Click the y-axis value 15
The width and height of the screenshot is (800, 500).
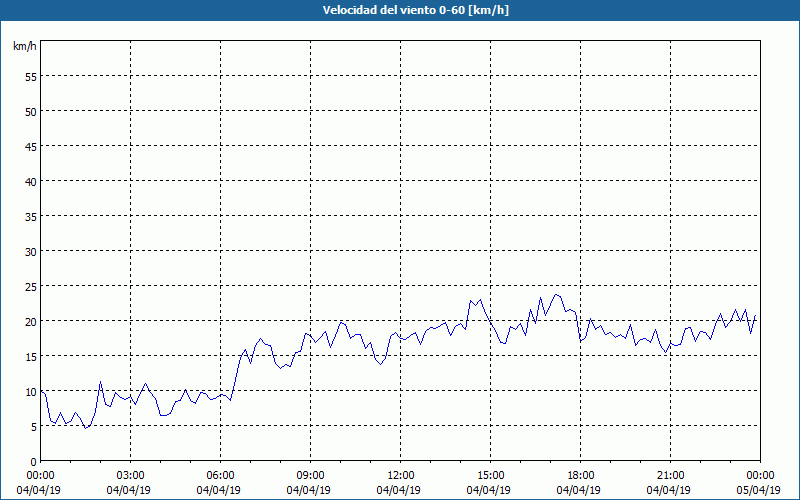(x=31, y=357)
